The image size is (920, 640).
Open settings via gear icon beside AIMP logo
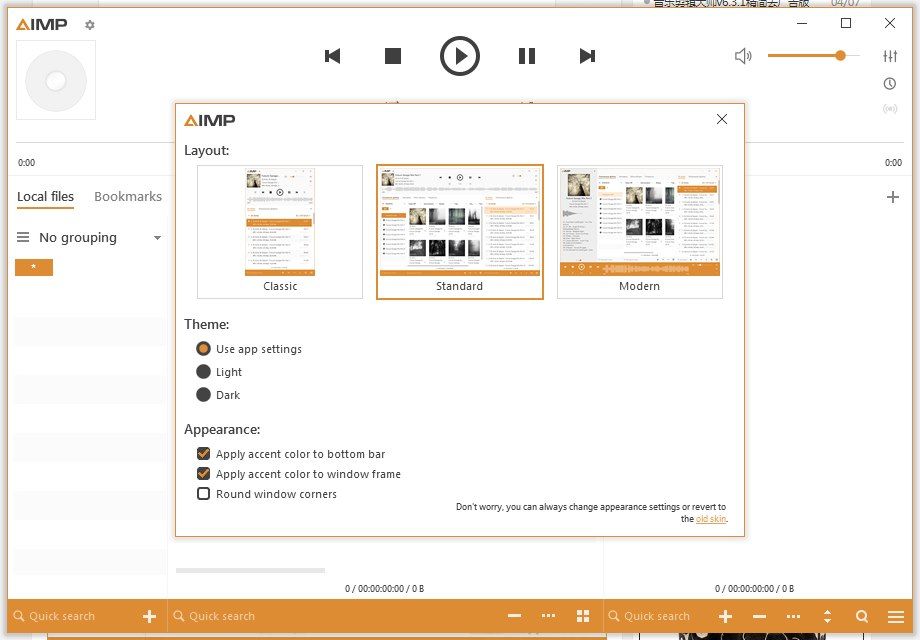coord(90,25)
